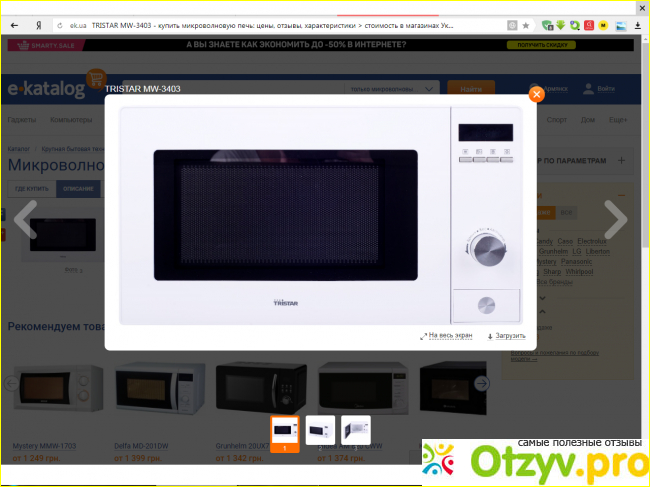Close the image lightbox with orange X

coord(536,94)
